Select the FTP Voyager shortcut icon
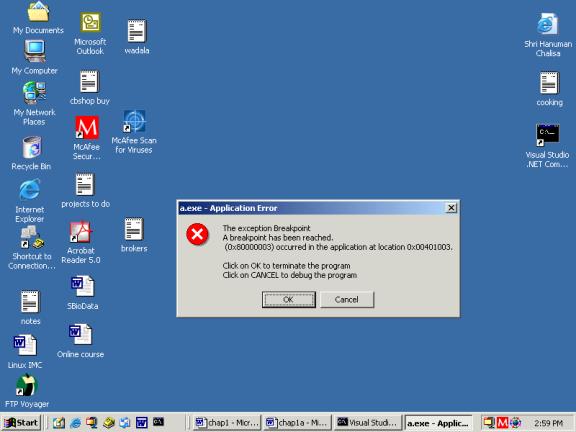Viewport: 576px width, 432px height. [27, 391]
